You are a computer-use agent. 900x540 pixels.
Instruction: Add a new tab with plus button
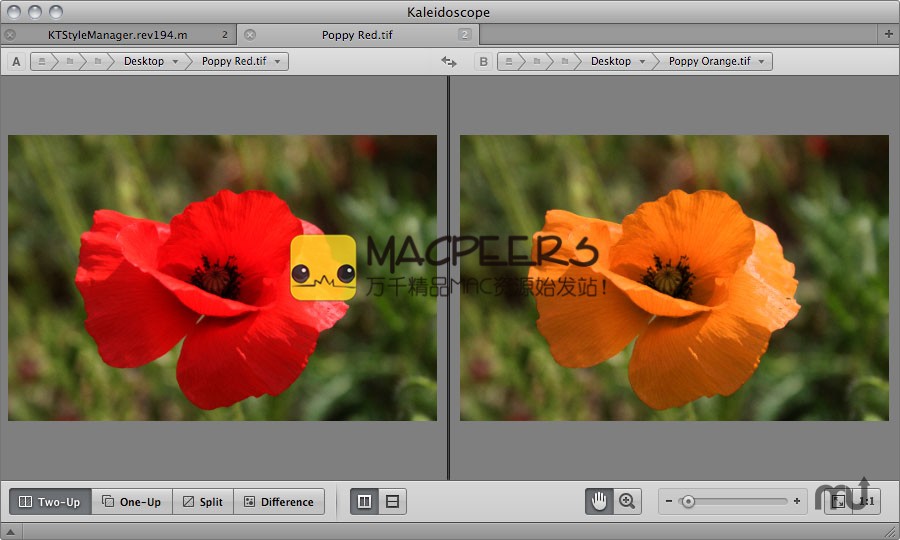888,34
